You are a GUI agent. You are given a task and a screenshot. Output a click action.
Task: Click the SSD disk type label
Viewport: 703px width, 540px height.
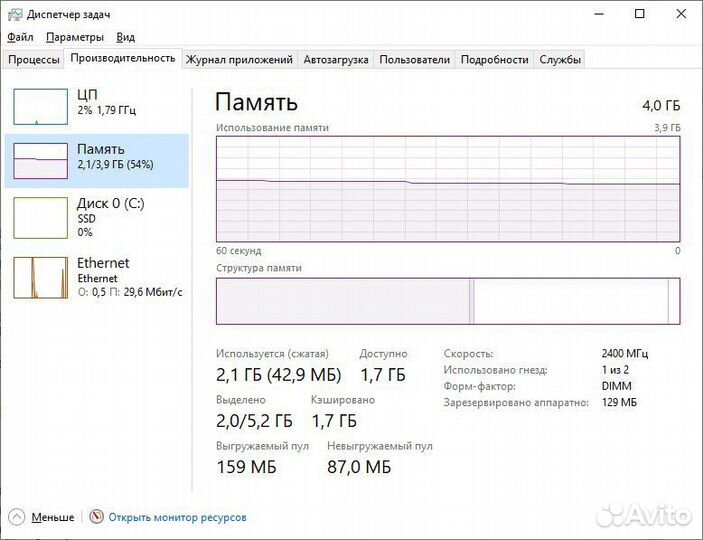87,218
